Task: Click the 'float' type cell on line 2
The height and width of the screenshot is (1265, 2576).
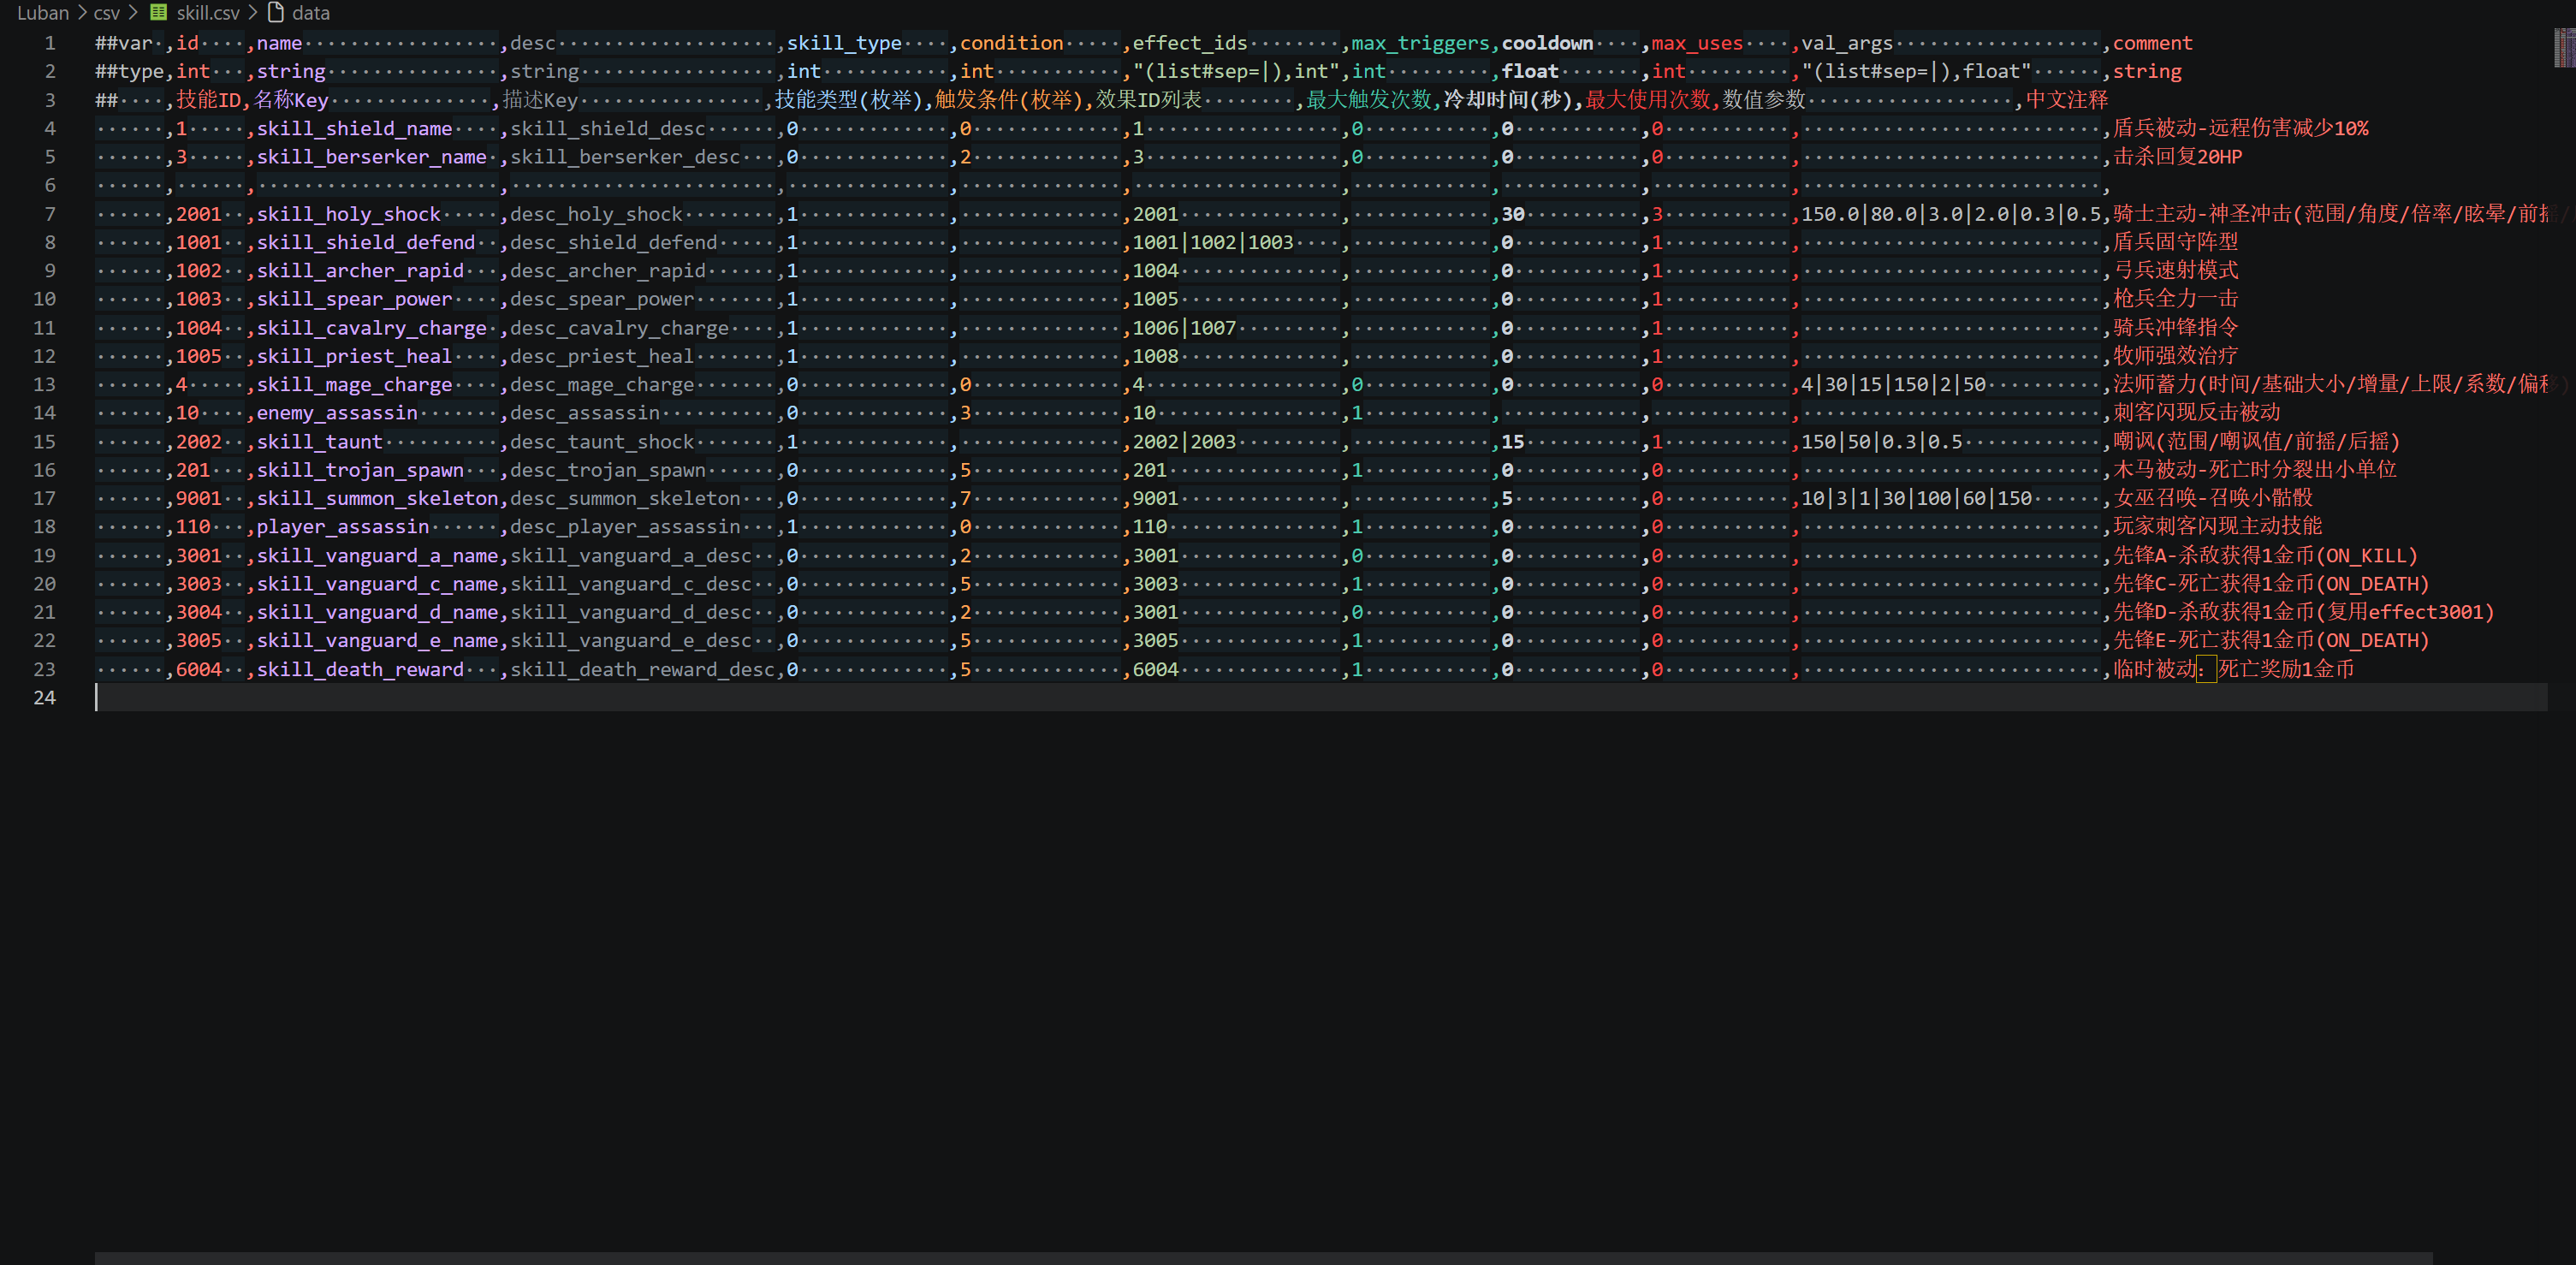Action: [1530, 72]
